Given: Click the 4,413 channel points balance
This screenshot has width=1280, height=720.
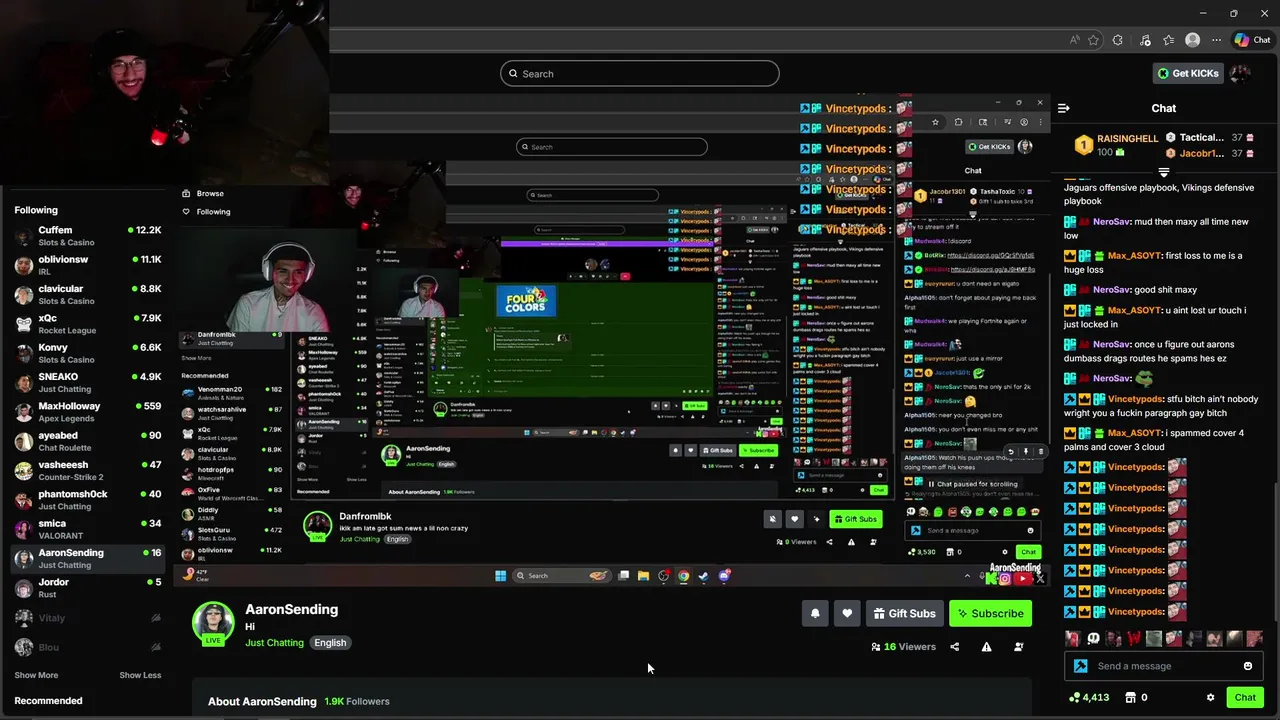Looking at the screenshot, I should 1088,697.
